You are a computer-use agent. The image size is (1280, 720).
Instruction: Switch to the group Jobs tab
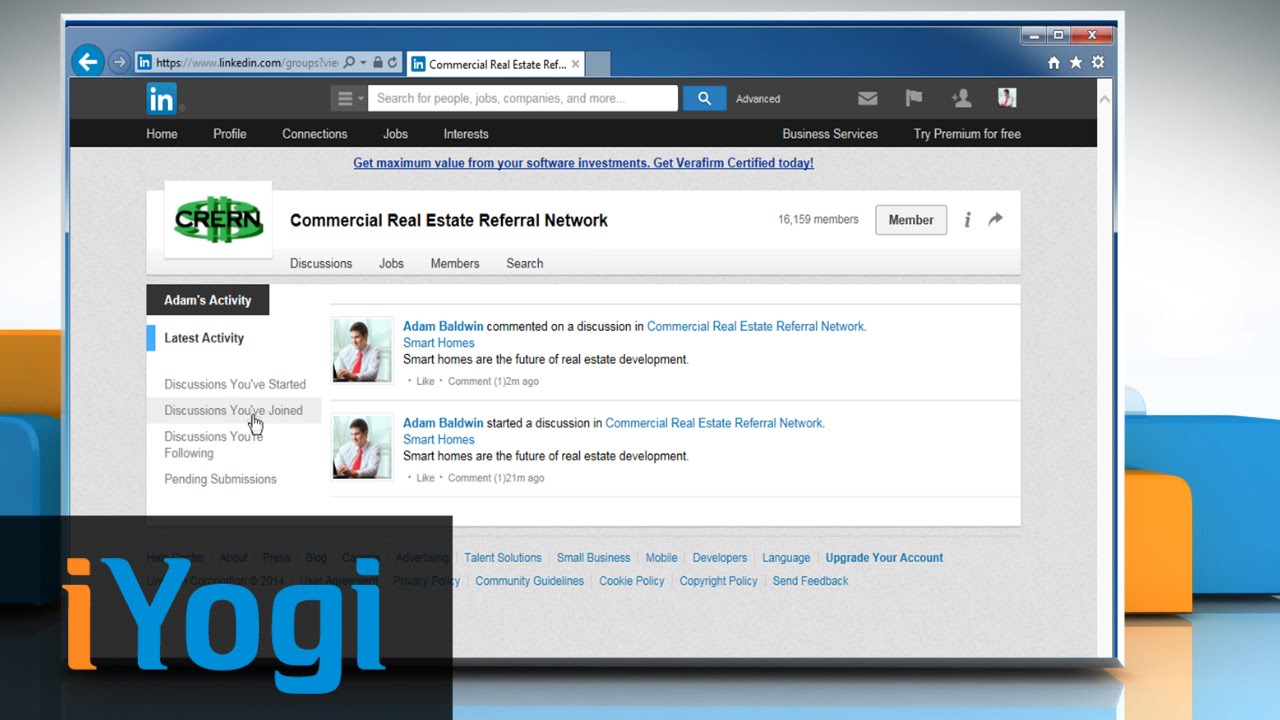391,264
